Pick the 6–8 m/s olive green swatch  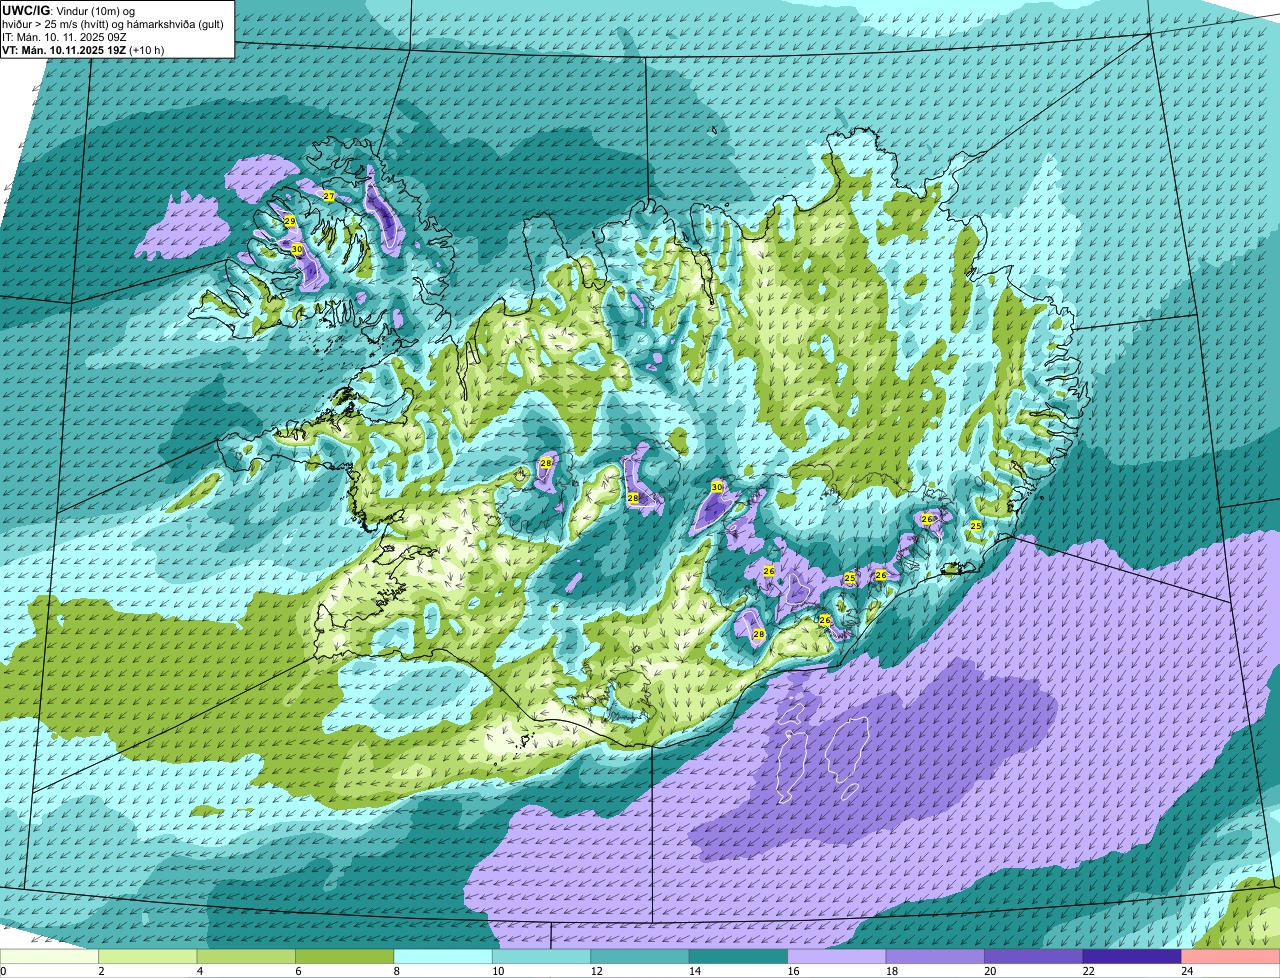(x=345, y=956)
